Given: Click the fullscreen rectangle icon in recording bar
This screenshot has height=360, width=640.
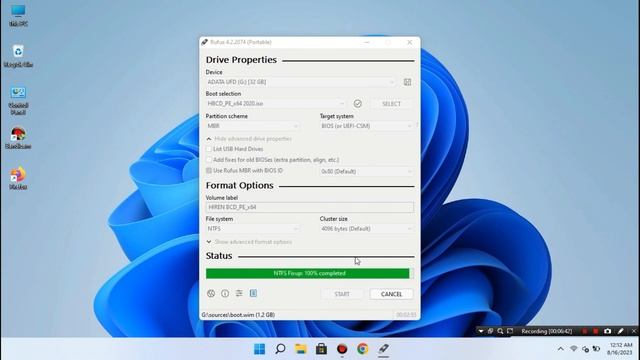Looking at the screenshot, I should (x=510, y=331).
